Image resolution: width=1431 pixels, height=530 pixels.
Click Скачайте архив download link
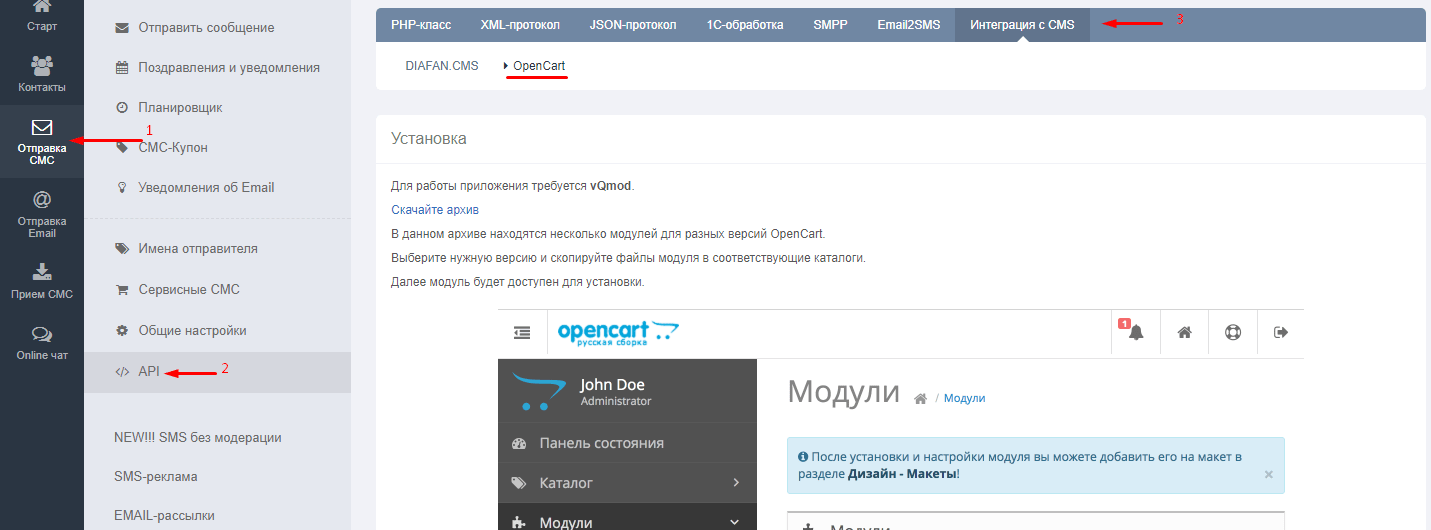[x=435, y=210]
